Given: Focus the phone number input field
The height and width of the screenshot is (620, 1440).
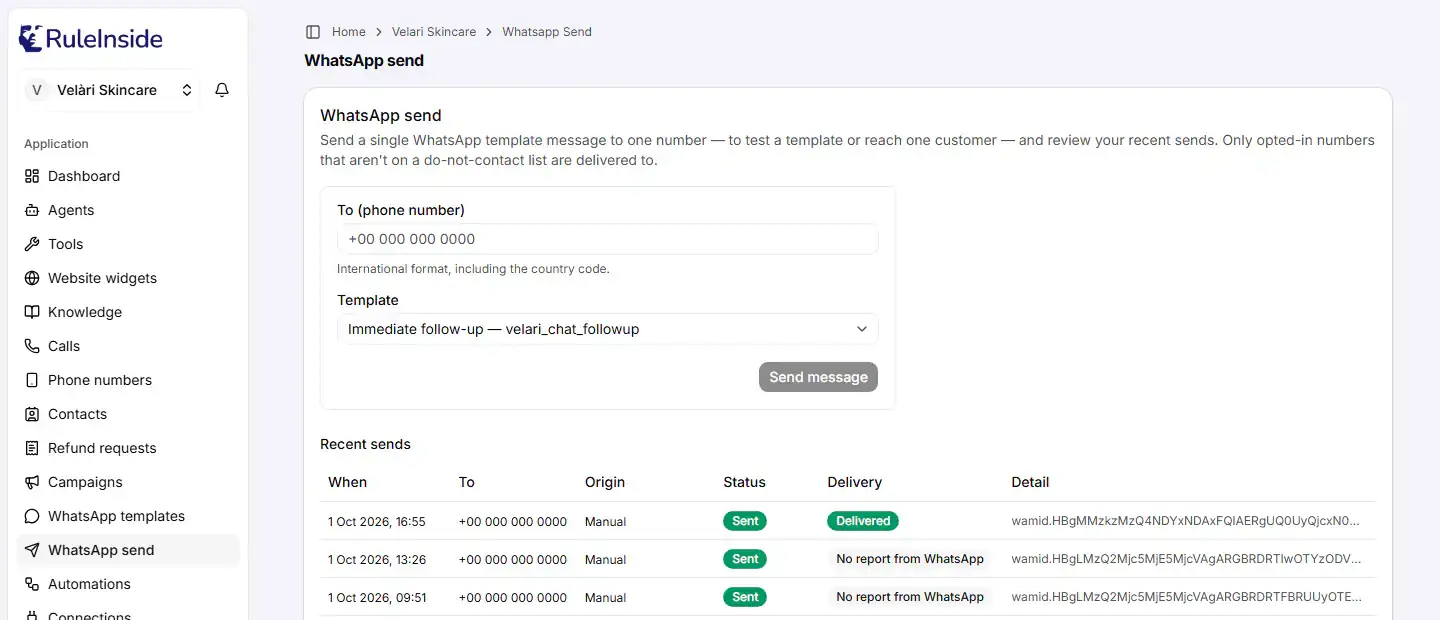Looking at the screenshot, I should coord(608,239).
